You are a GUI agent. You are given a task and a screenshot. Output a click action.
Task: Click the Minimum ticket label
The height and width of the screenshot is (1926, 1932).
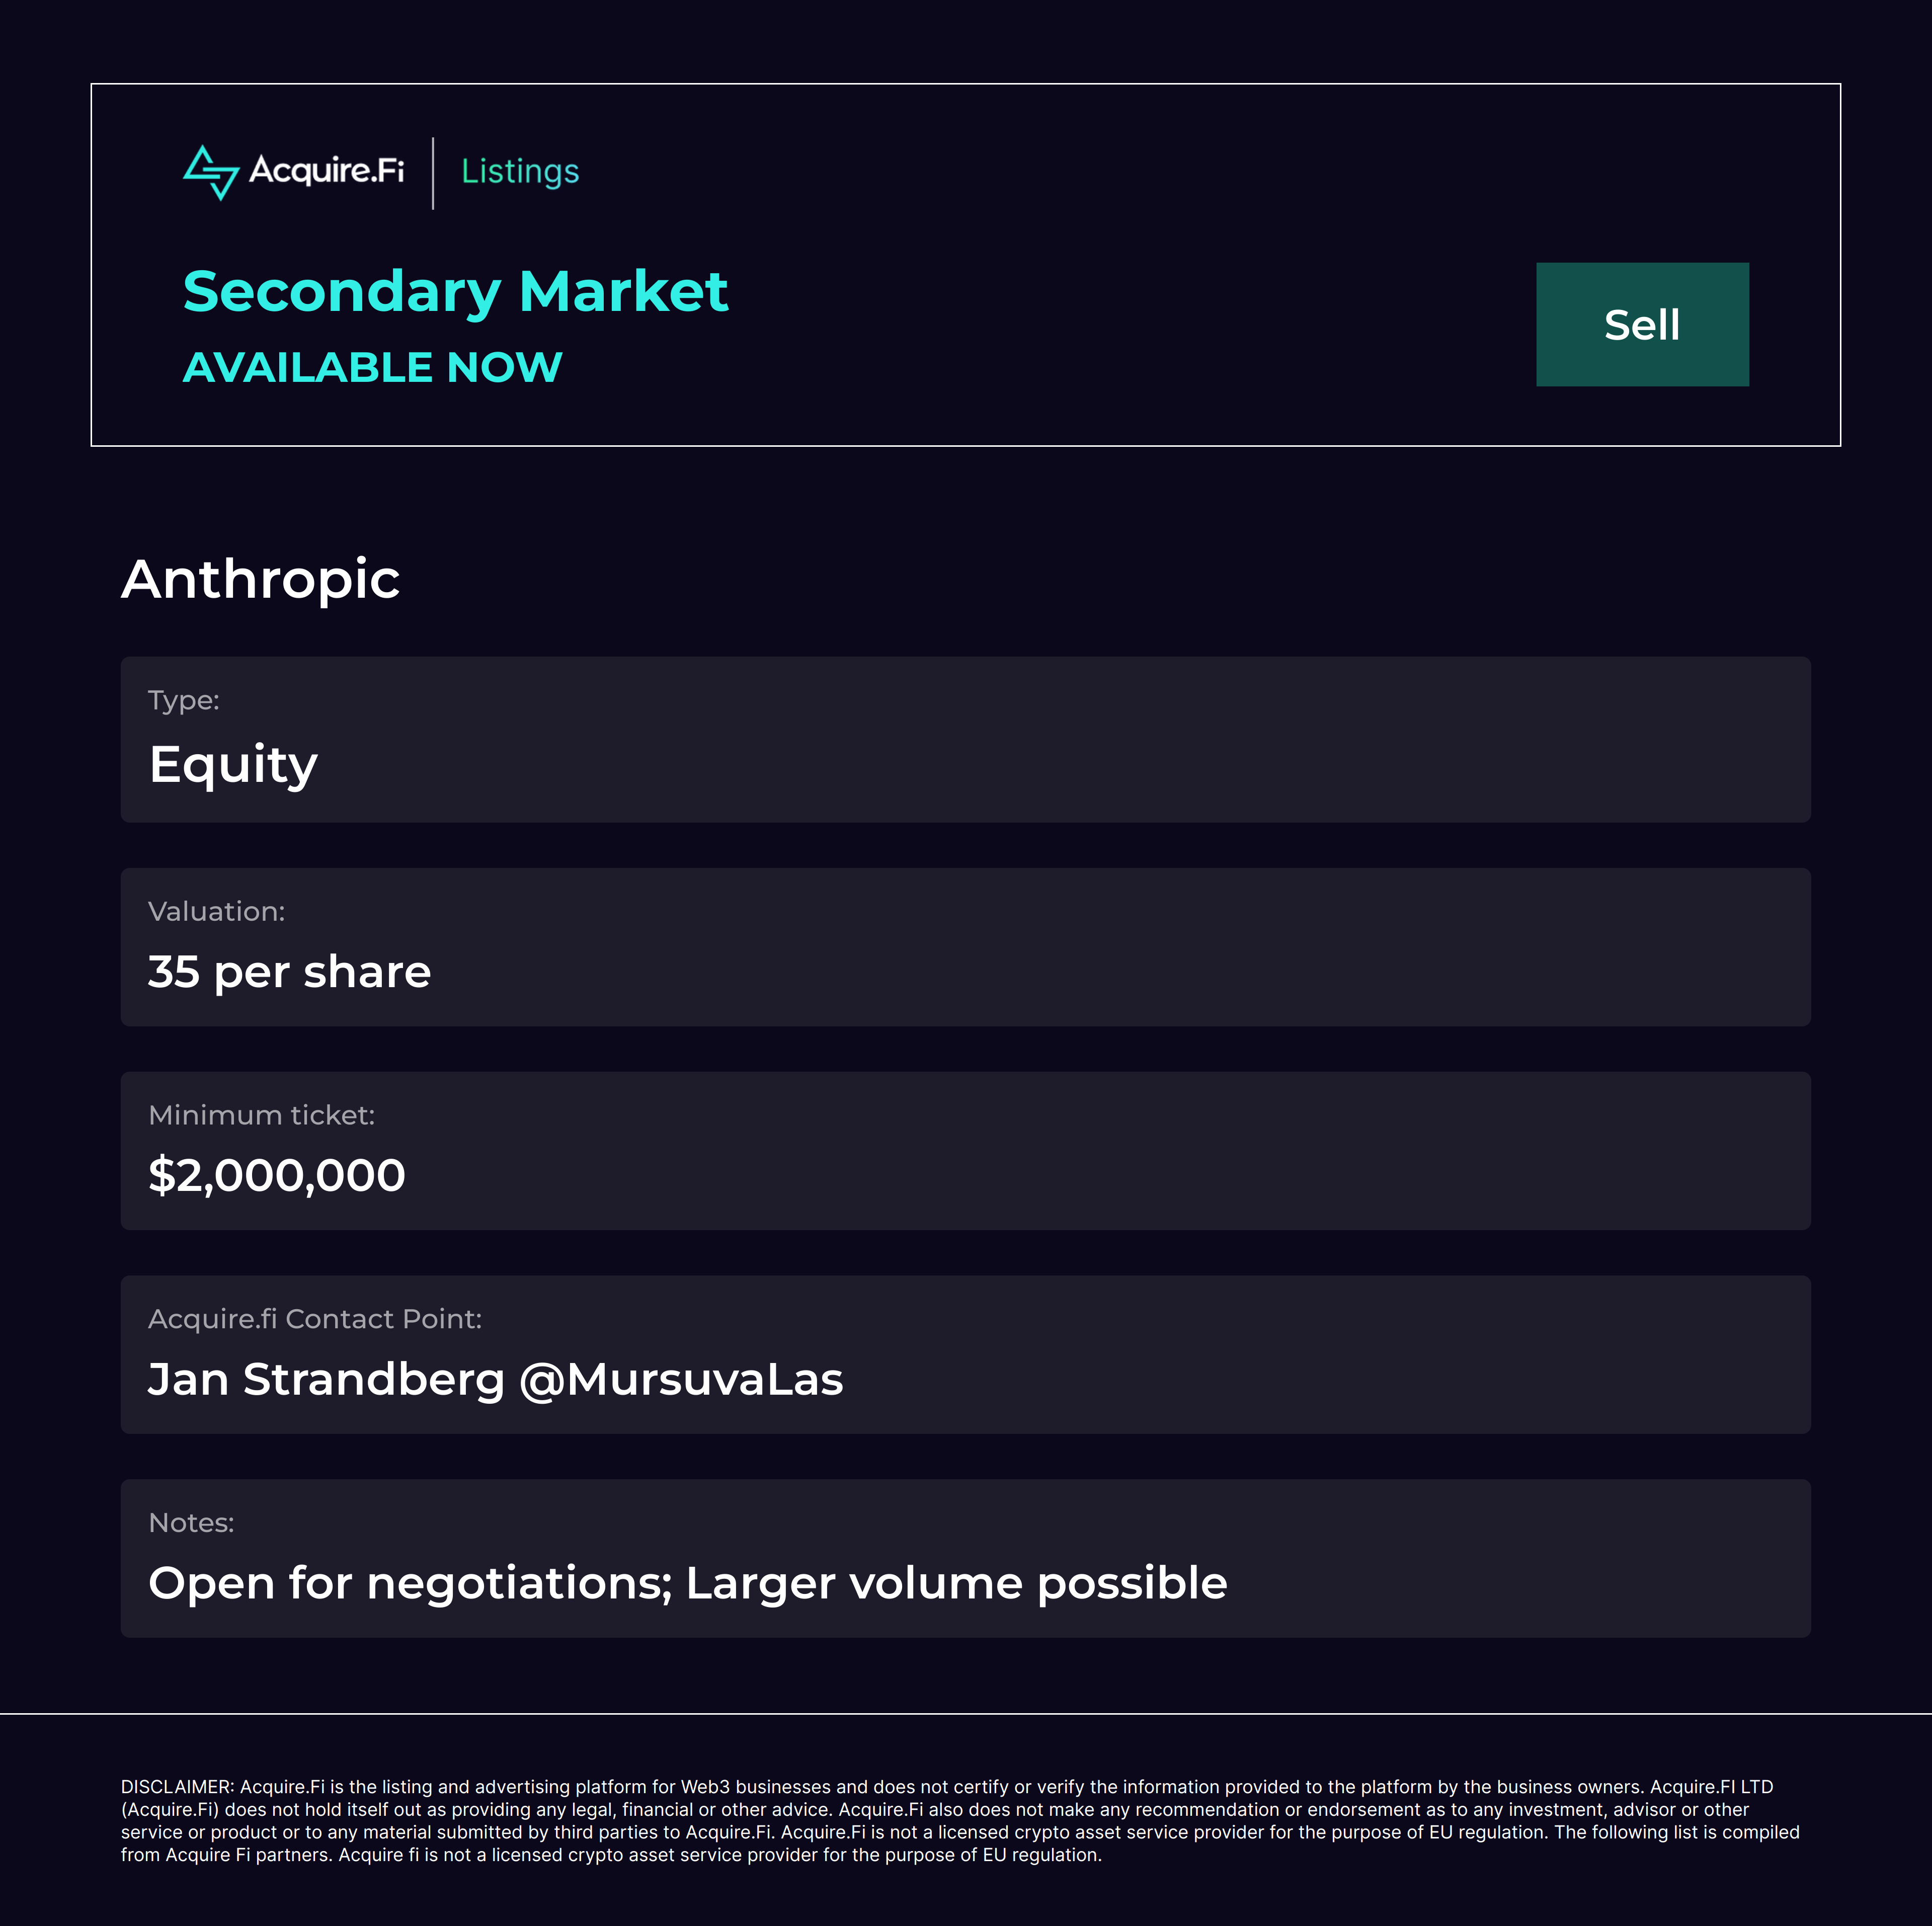tap(261, 1115)
